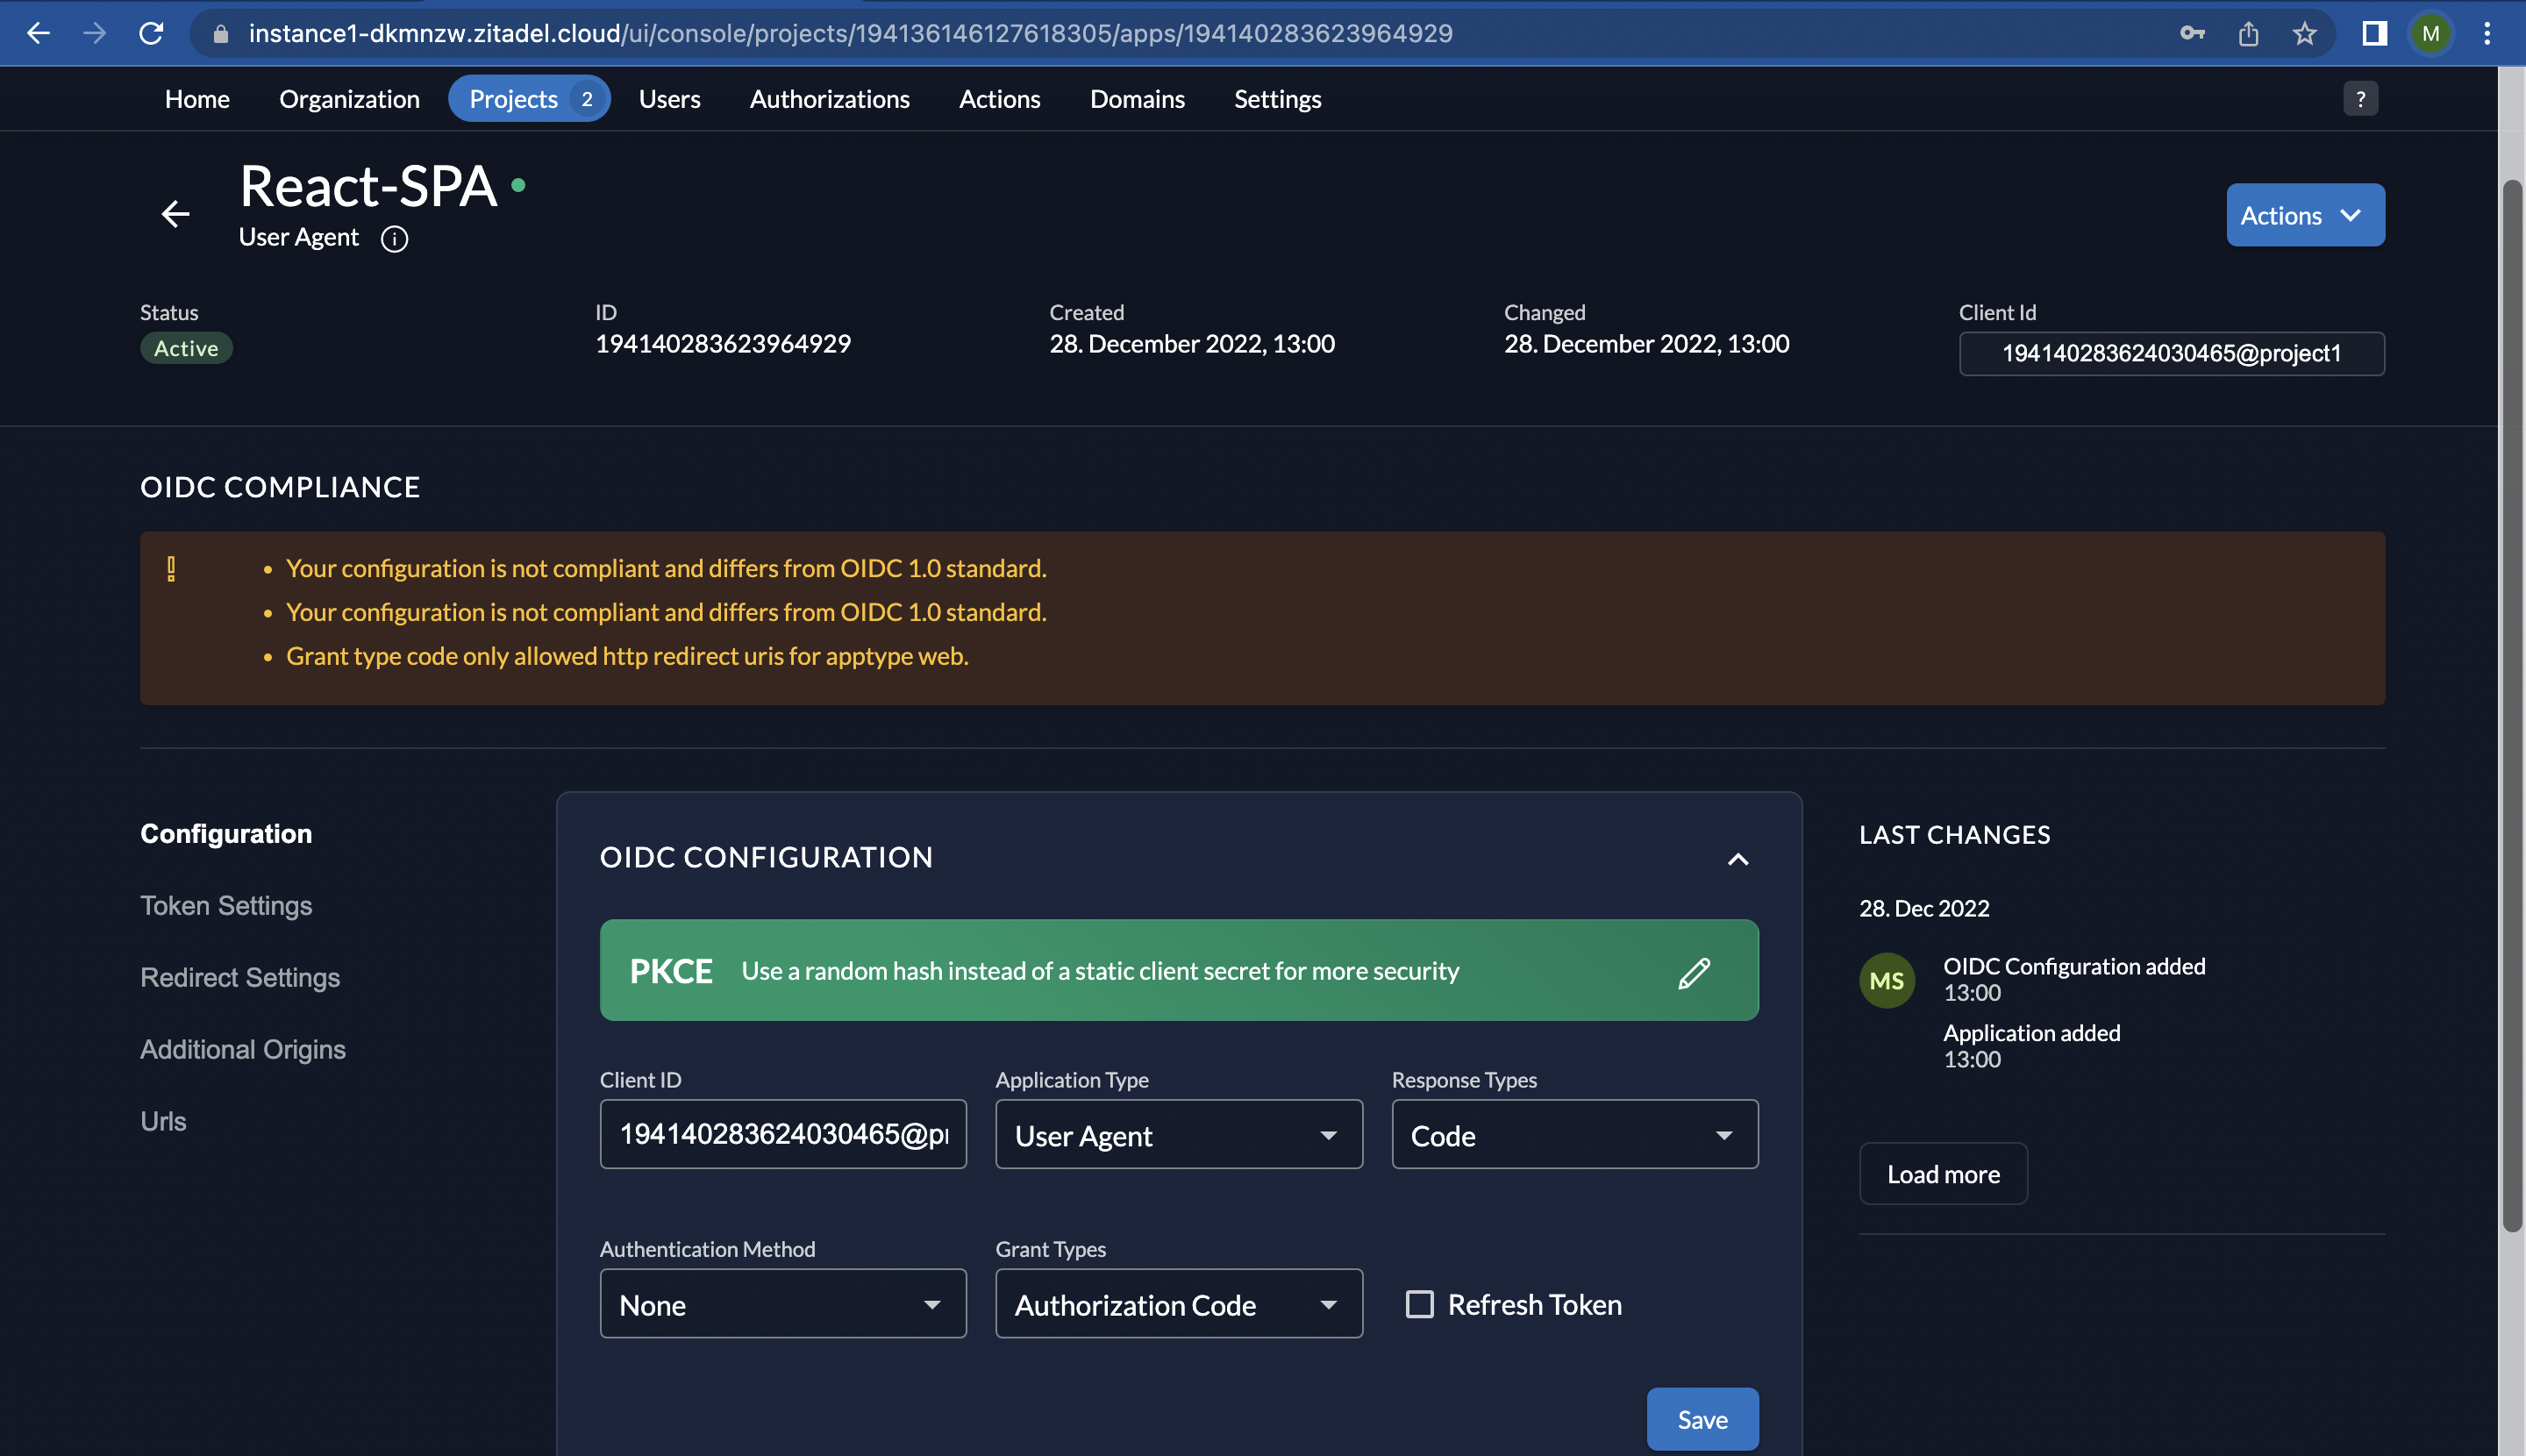The width and height of the screenshot is (2526, 1456).
Task: Open the Authentication Method dropdown
Action: pyautogui.click(x=782, y=1304)
